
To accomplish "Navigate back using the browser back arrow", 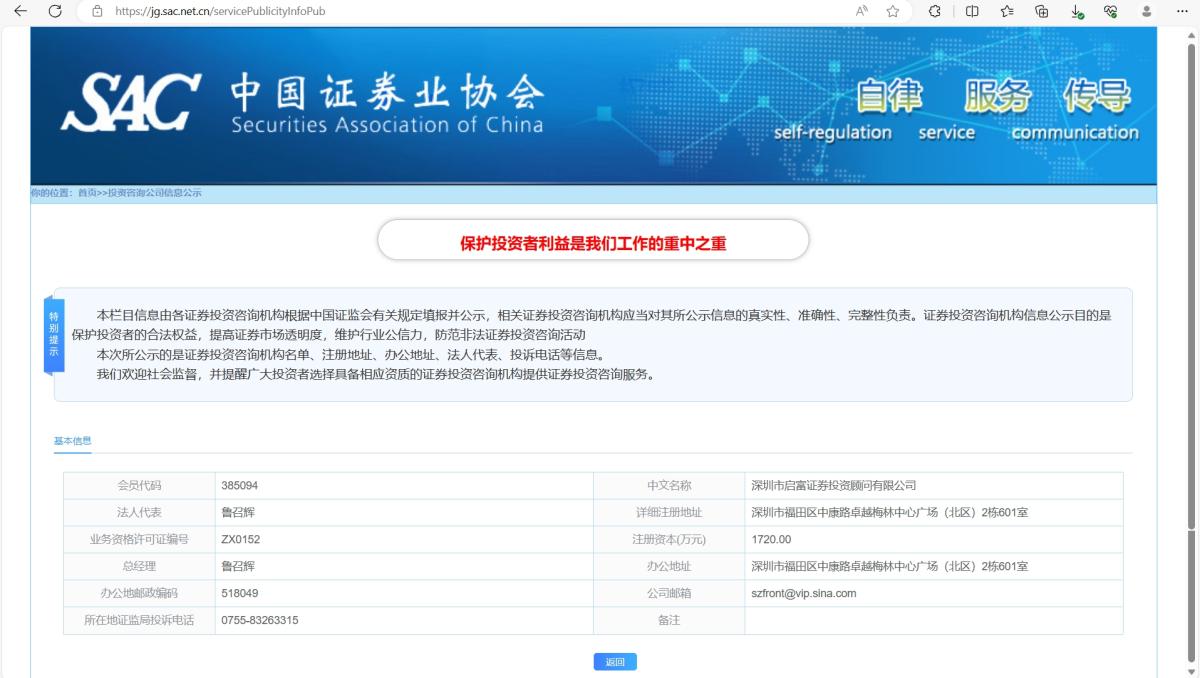I will coord(21,11).
